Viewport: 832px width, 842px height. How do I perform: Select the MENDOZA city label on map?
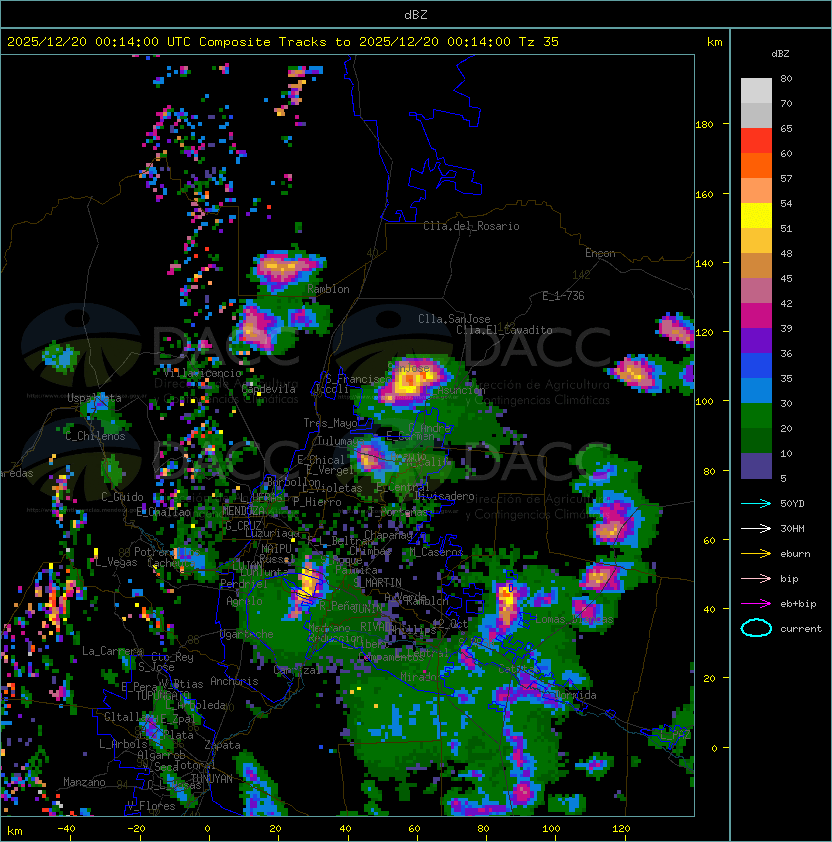coord(244,511)
